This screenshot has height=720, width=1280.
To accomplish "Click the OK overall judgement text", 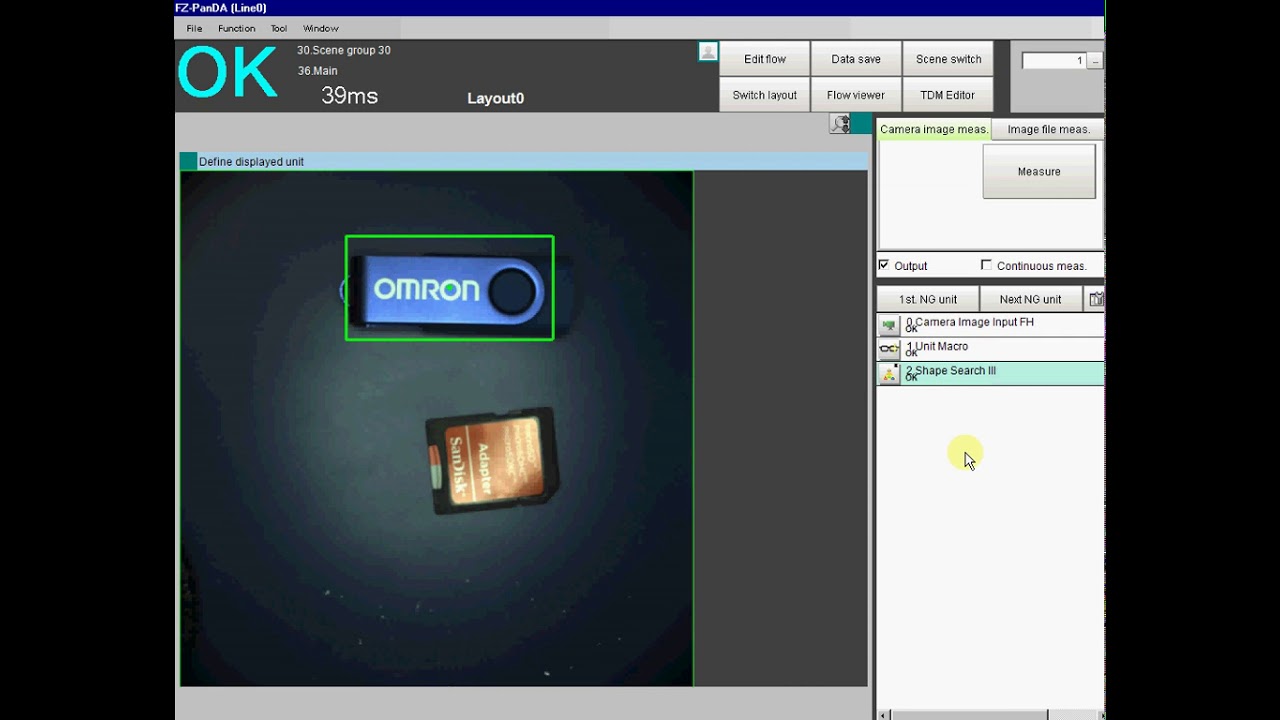I will (x=228, y=72).
